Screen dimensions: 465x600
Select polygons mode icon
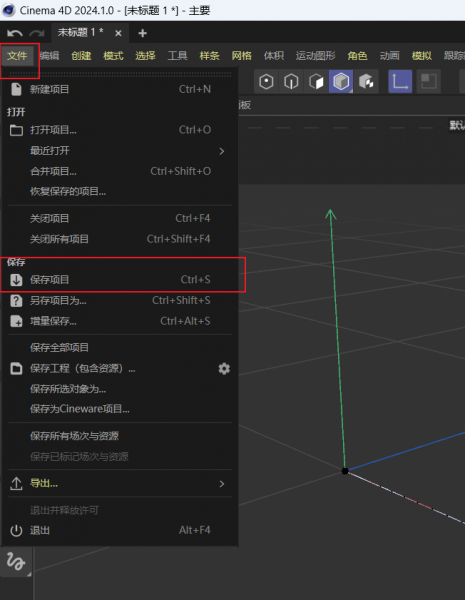(316, 82)
